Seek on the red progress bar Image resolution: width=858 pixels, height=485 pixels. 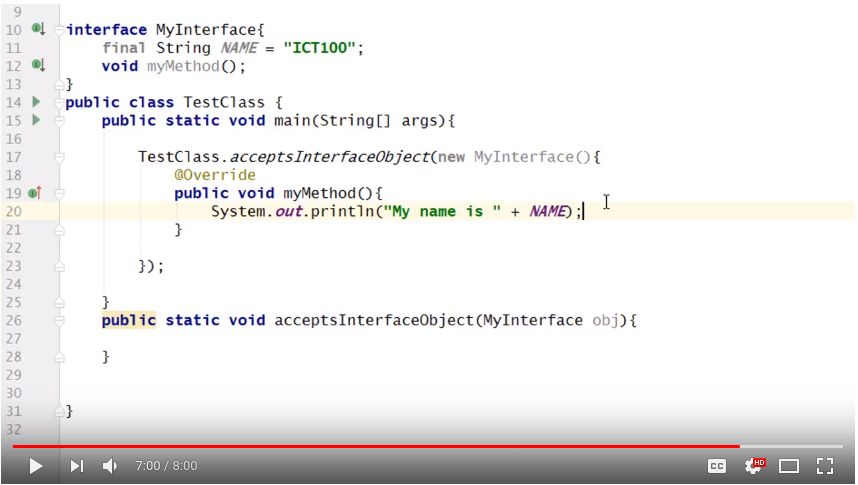(376, 447)
